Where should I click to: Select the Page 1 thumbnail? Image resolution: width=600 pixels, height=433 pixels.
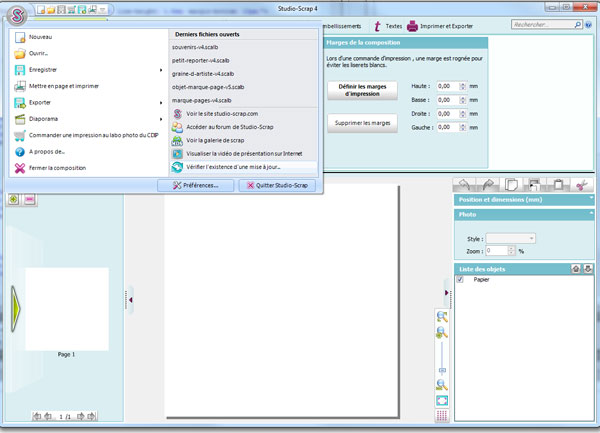pyautogui.click(x=67, y=309)
